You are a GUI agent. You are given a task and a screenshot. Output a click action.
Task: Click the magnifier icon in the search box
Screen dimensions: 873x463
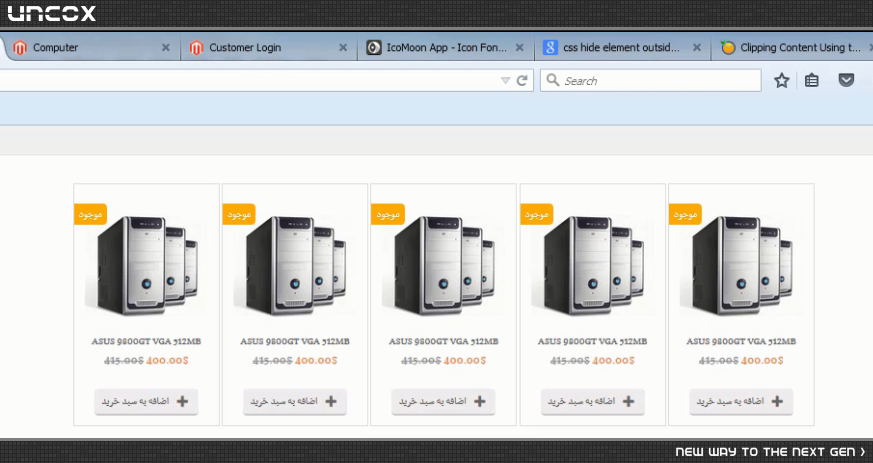[x=552, y=80]
